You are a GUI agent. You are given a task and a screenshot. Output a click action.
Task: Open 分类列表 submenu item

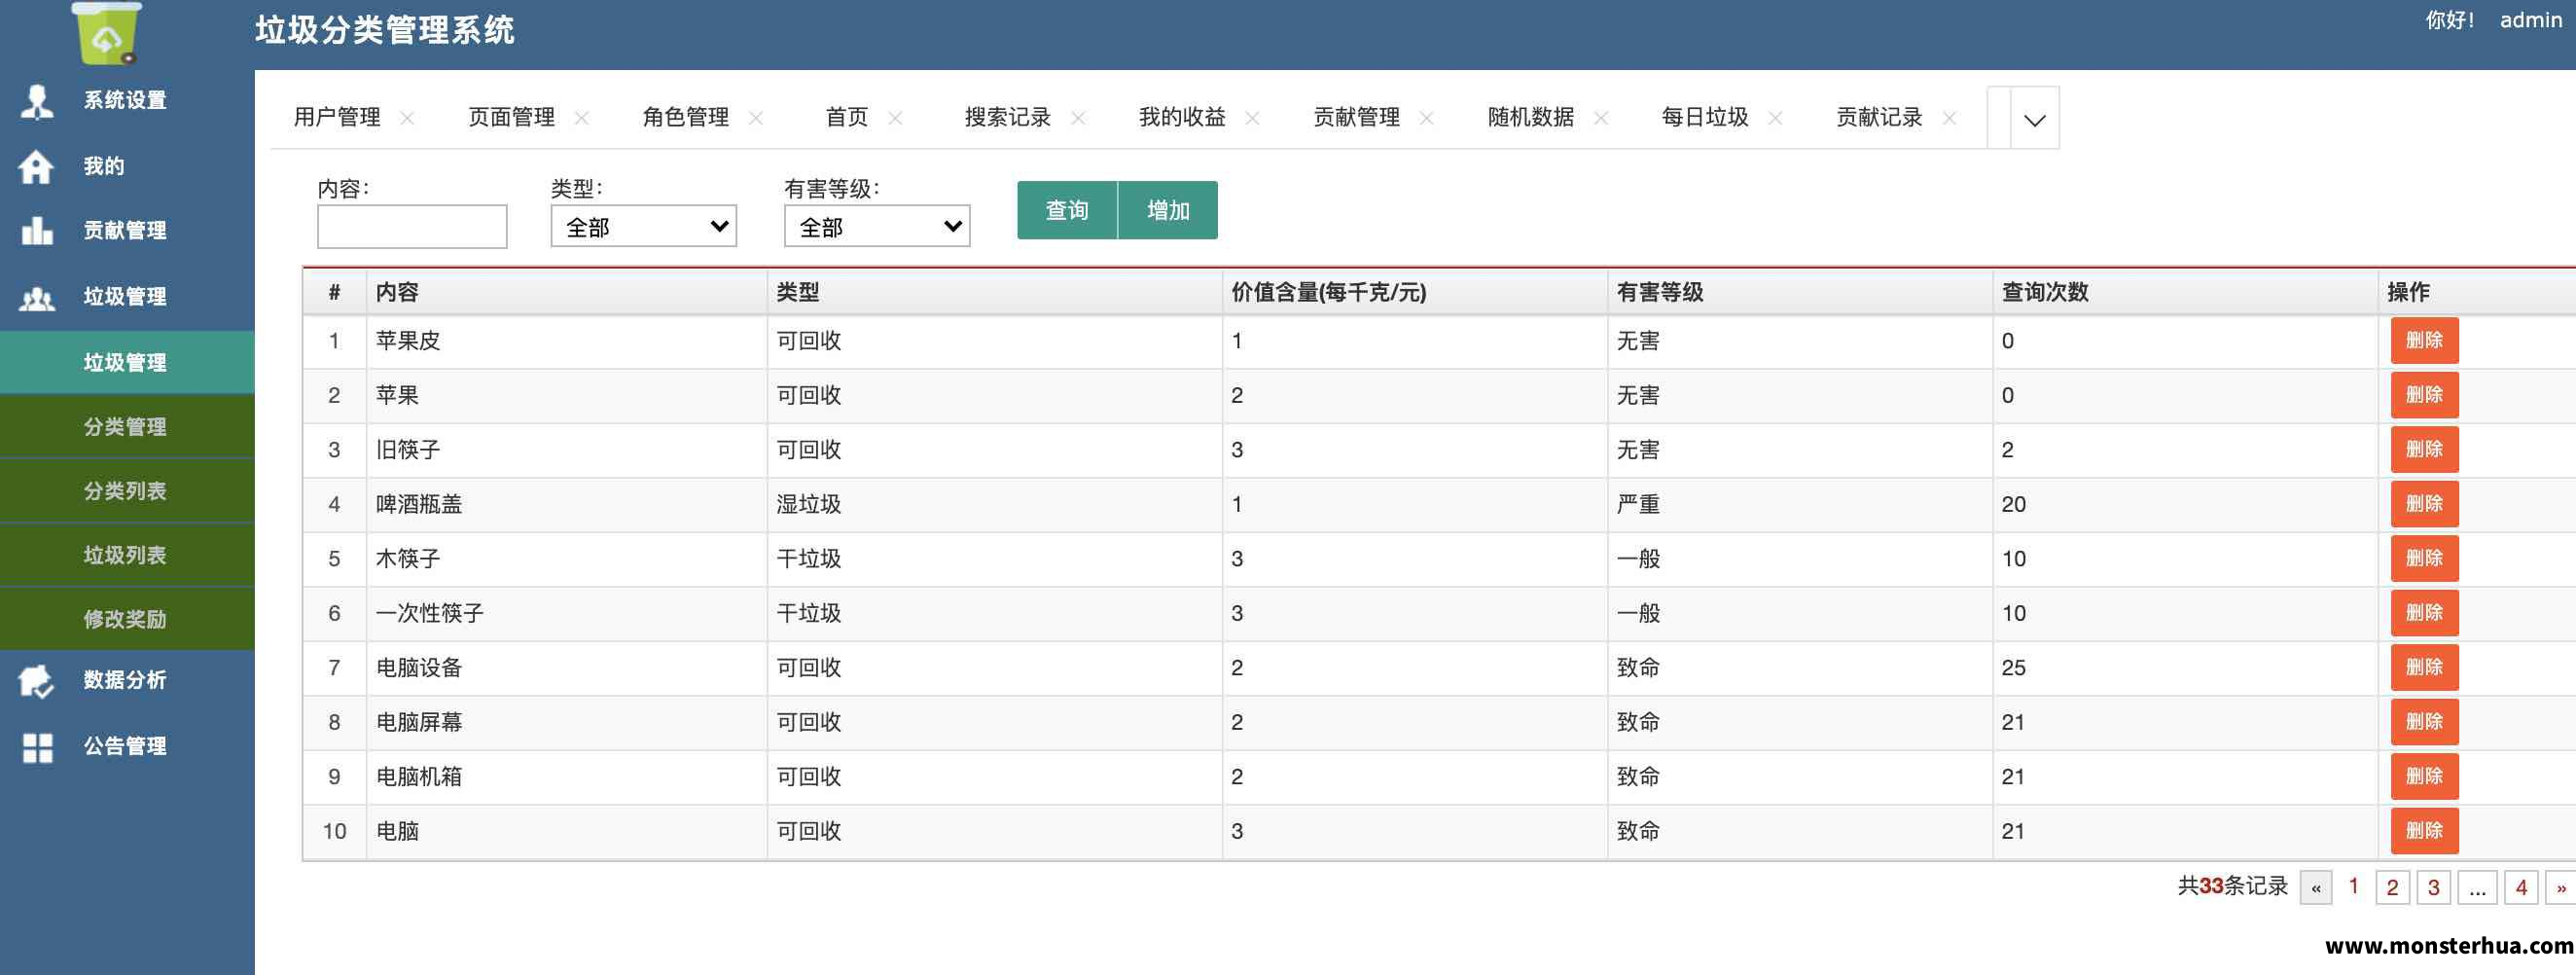tap(127, 491)
